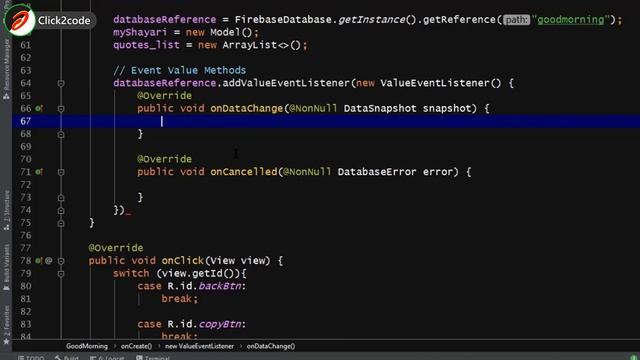Open the Structure tool window tab

tap(6, 210)
